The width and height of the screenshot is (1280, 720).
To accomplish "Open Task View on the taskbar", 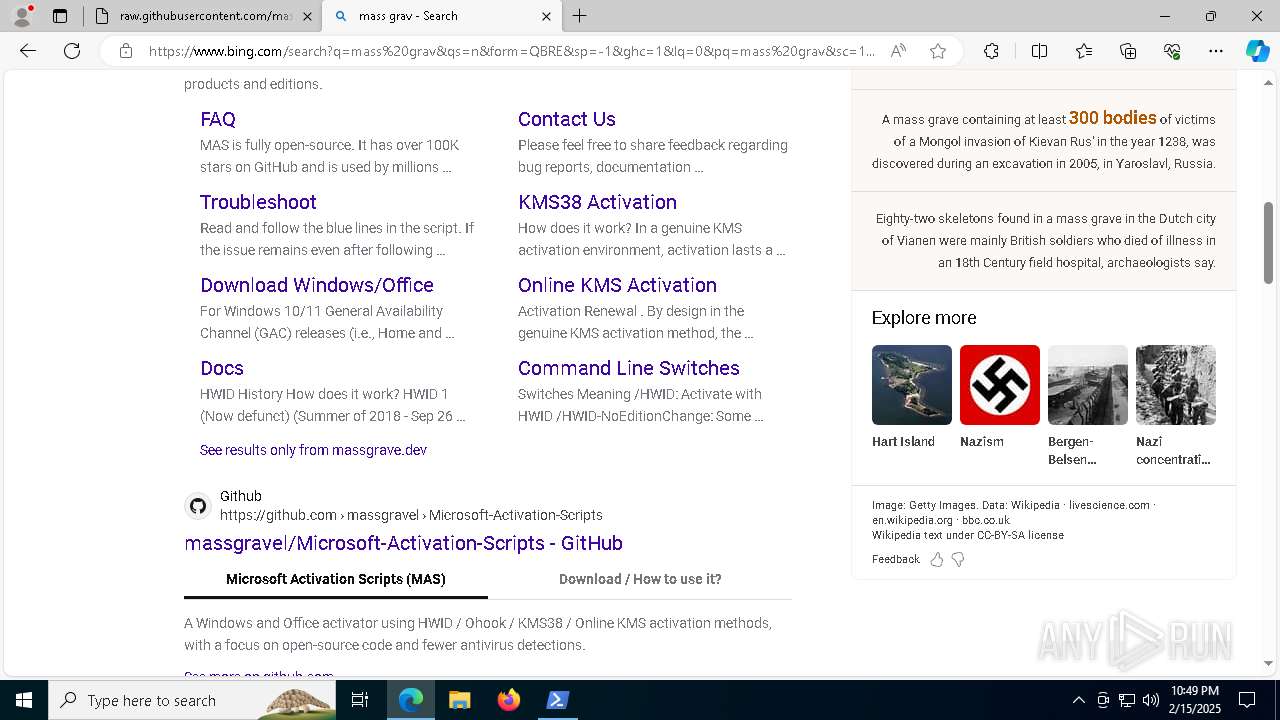I will pyautogui.click(x=360, y=700).
